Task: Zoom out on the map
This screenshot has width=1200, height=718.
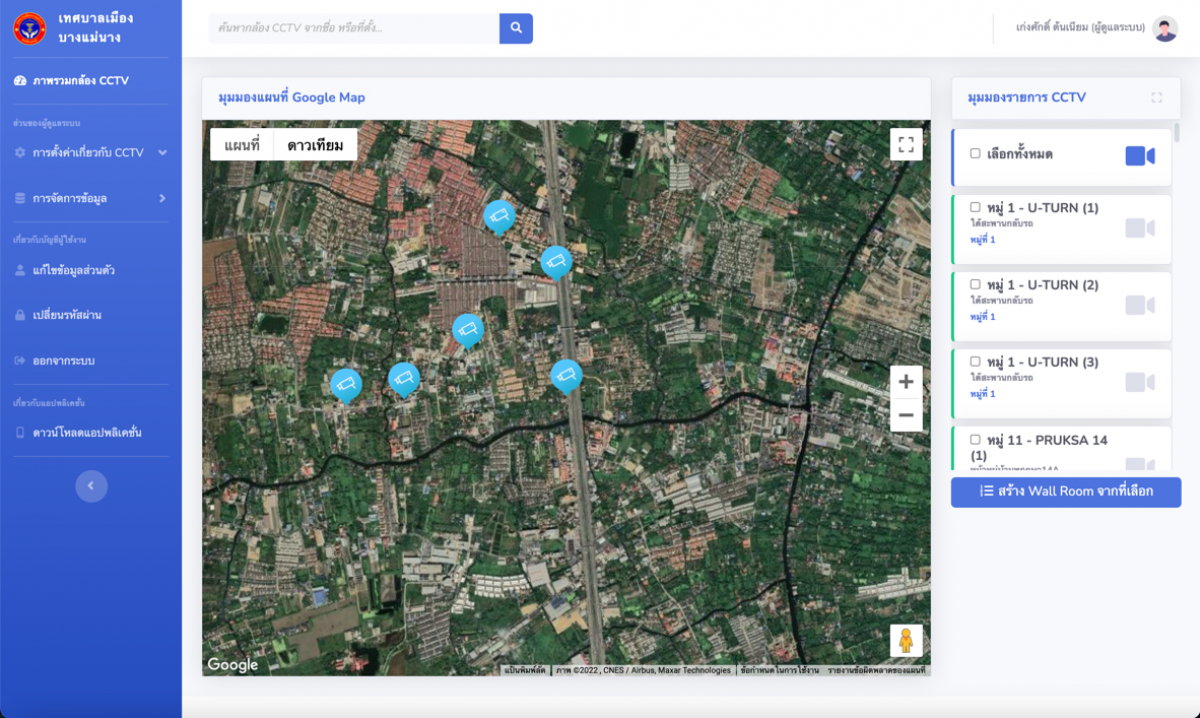Action: pyautogui.click(x=906, y=415)
